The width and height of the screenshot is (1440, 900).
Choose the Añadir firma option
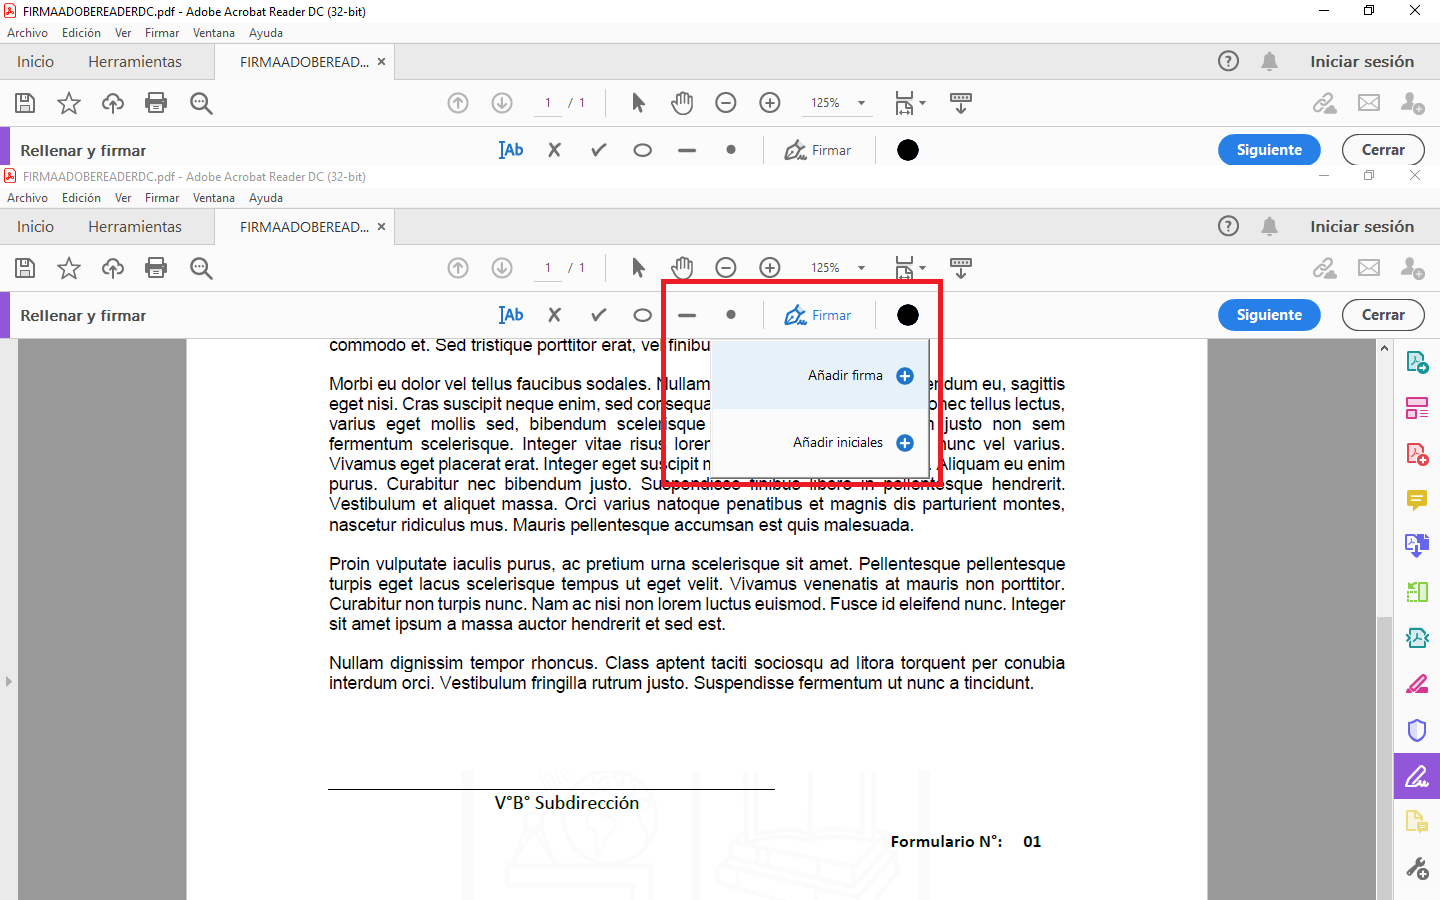pos(845,376)
